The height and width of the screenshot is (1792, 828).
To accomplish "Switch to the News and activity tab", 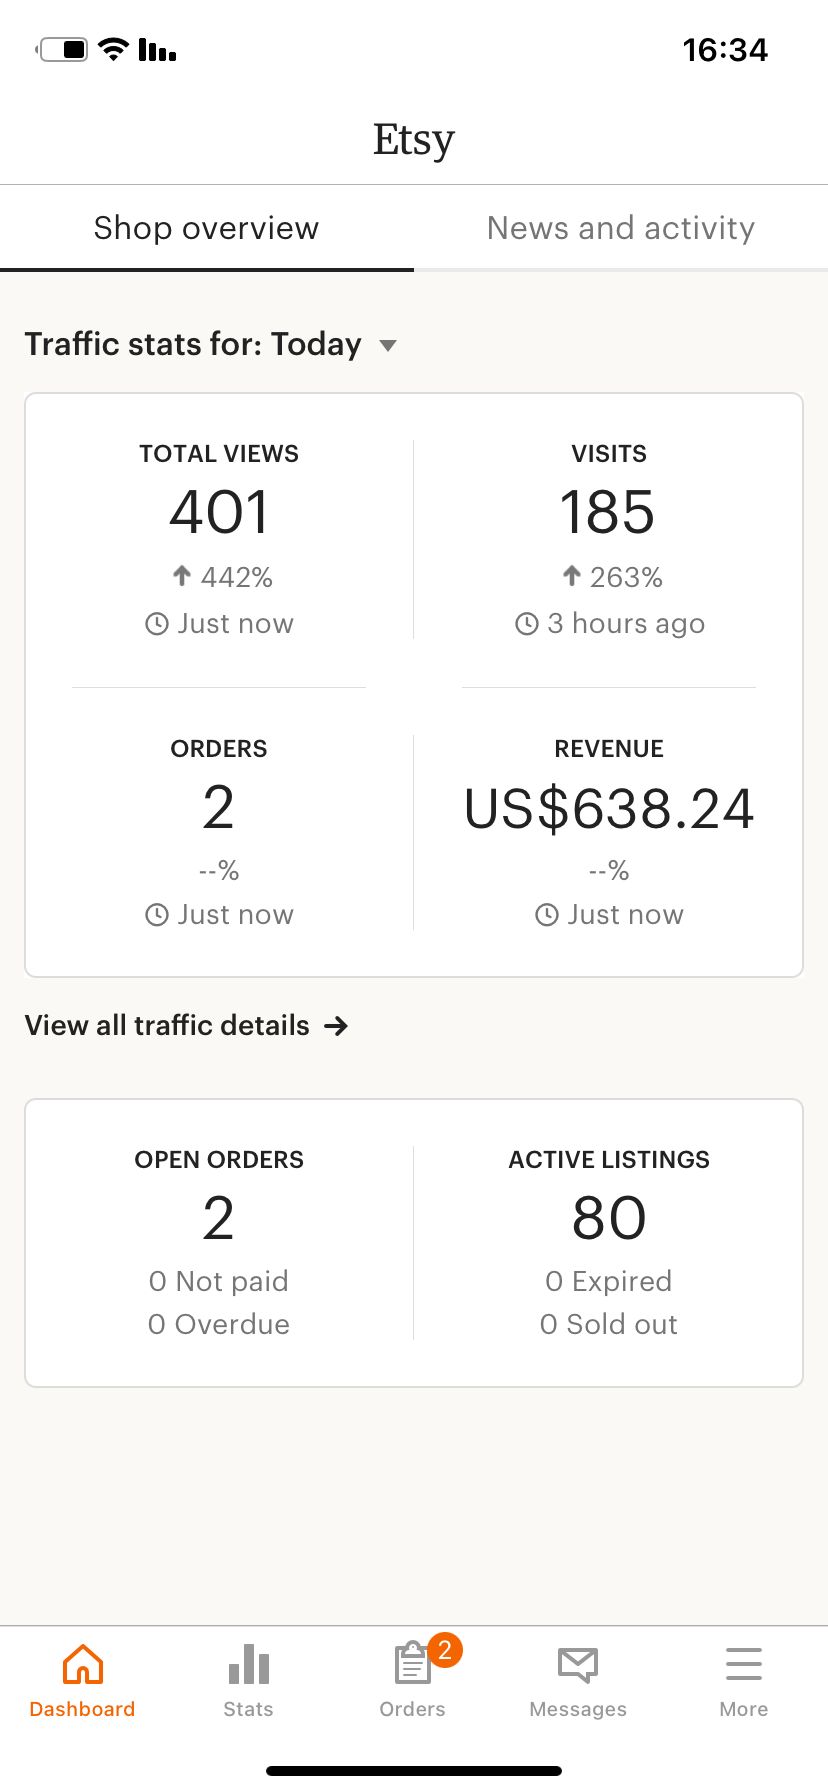I will pyautogui.click(x=620, y=228).
